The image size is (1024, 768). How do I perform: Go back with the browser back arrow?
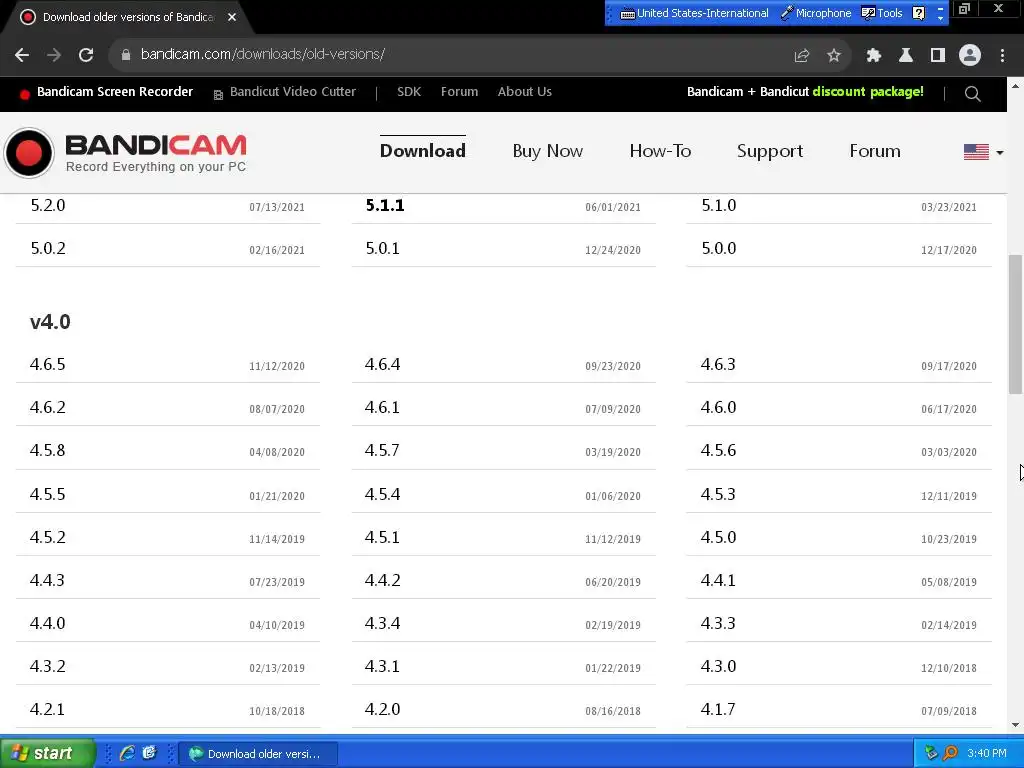[22, 55]
